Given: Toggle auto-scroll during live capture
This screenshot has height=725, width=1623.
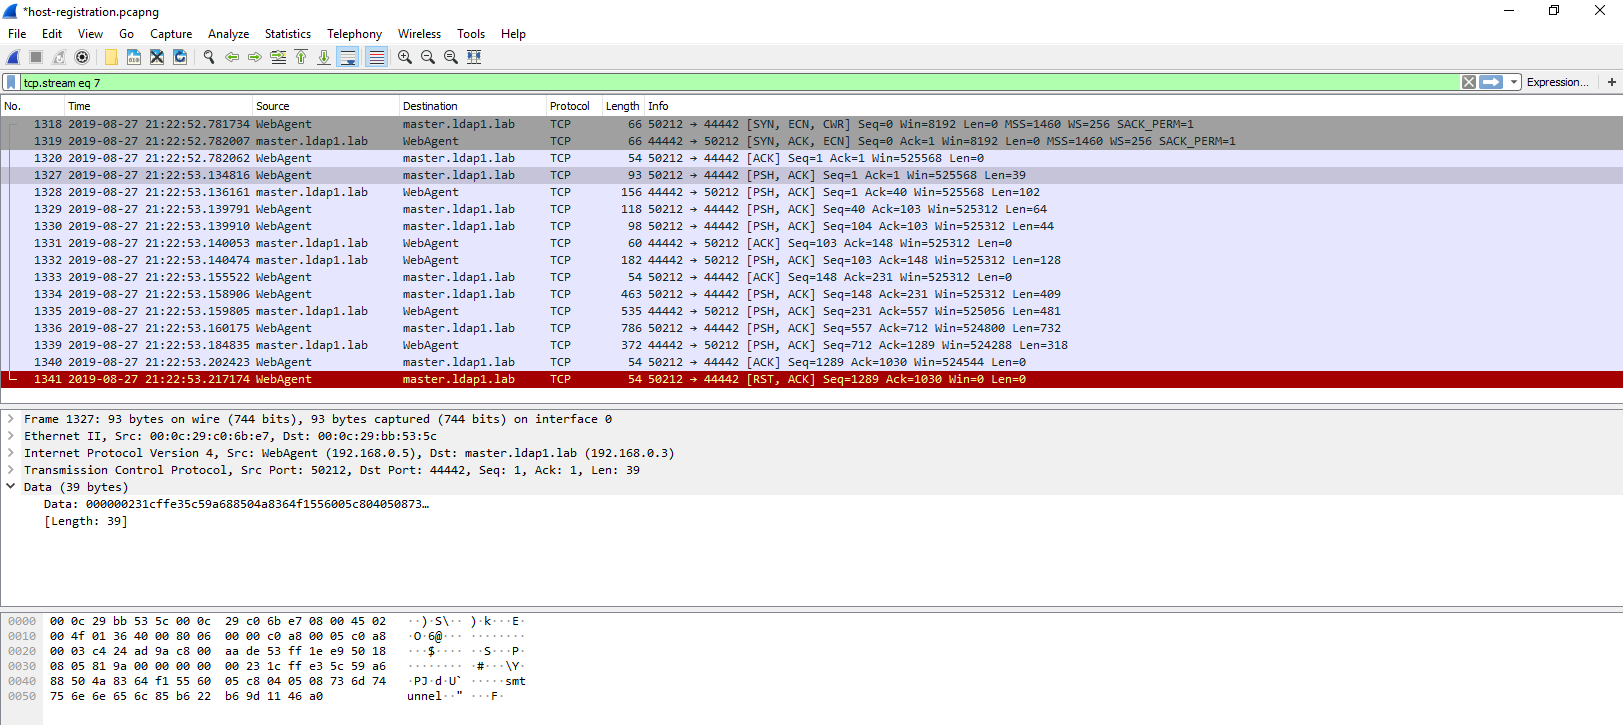Looking at the screenshot, I should [347, 57].
